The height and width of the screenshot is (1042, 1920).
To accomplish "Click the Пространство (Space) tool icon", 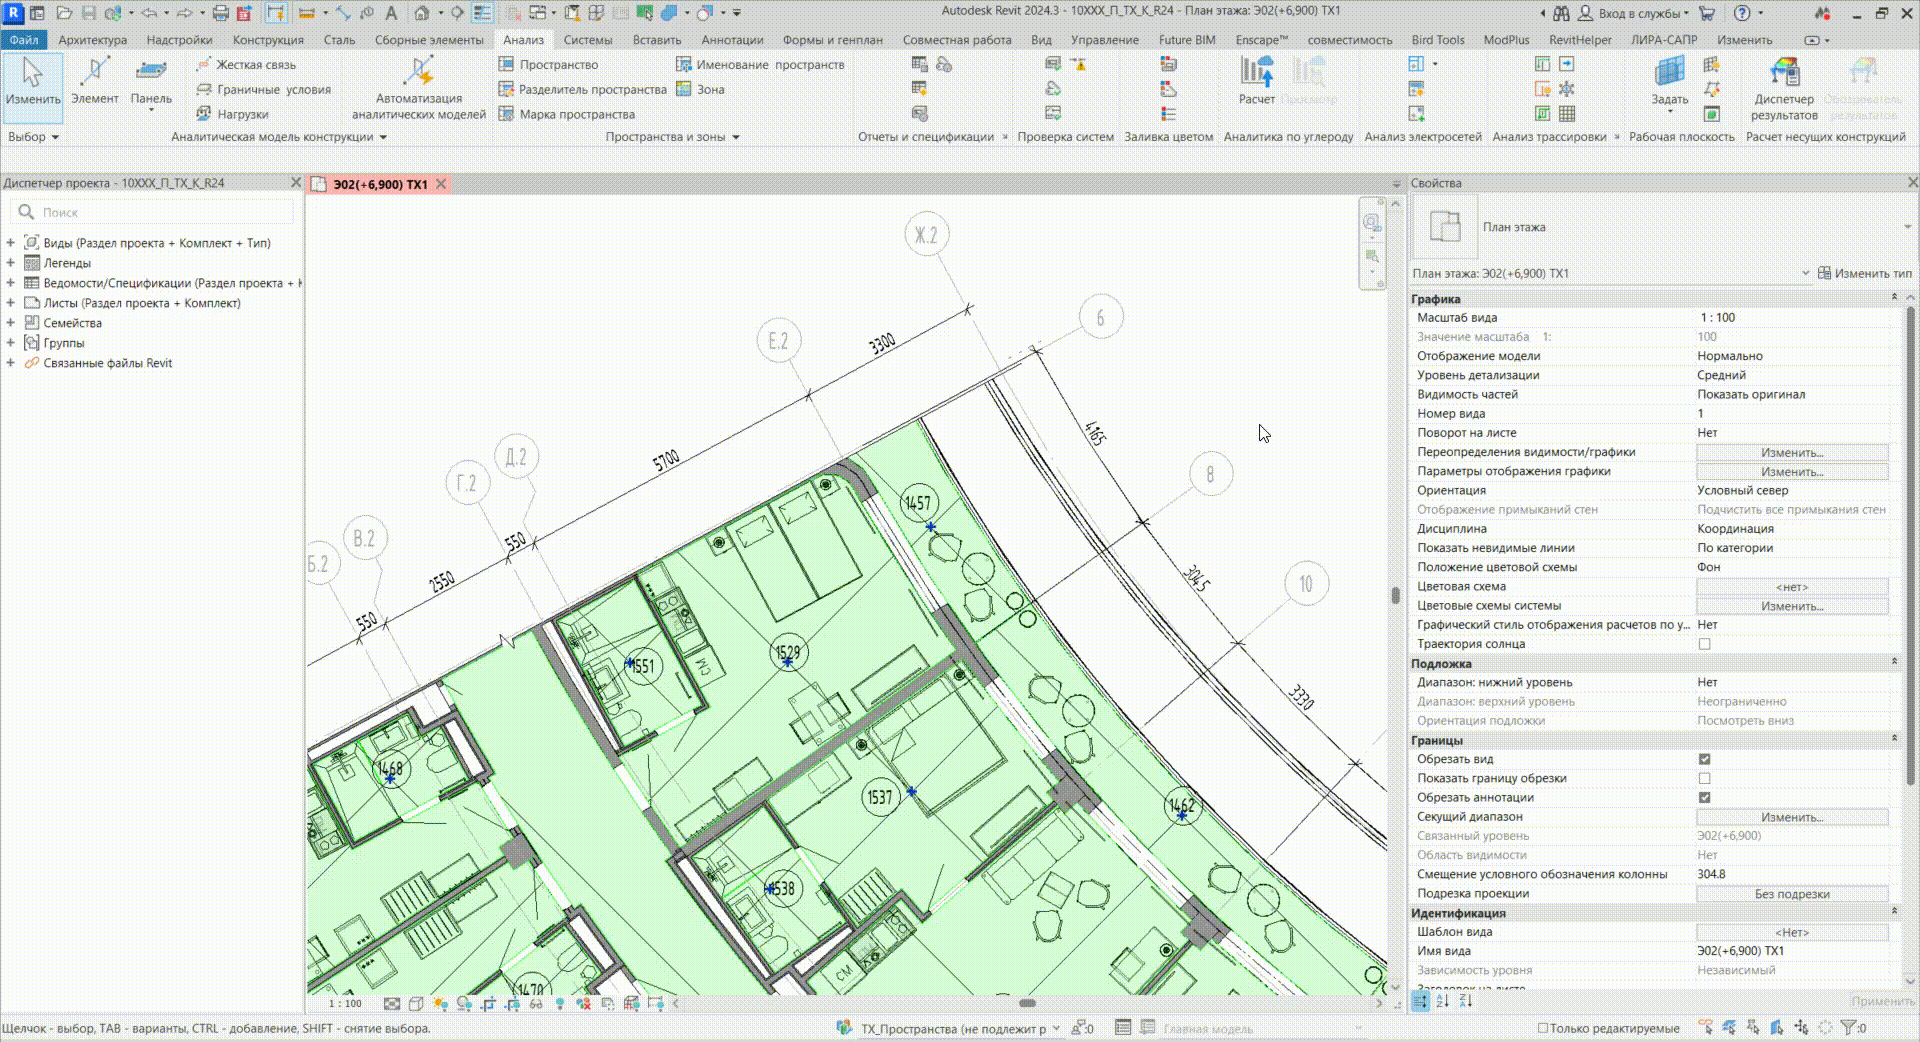I will coord(506,64).
